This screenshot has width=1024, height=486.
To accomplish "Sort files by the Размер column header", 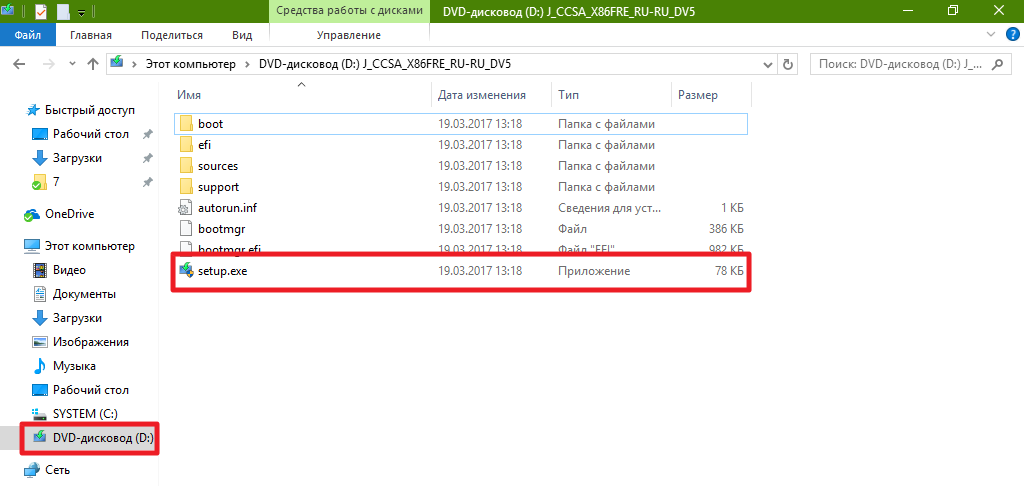I will pyautogui.click(x=697, y=95).
